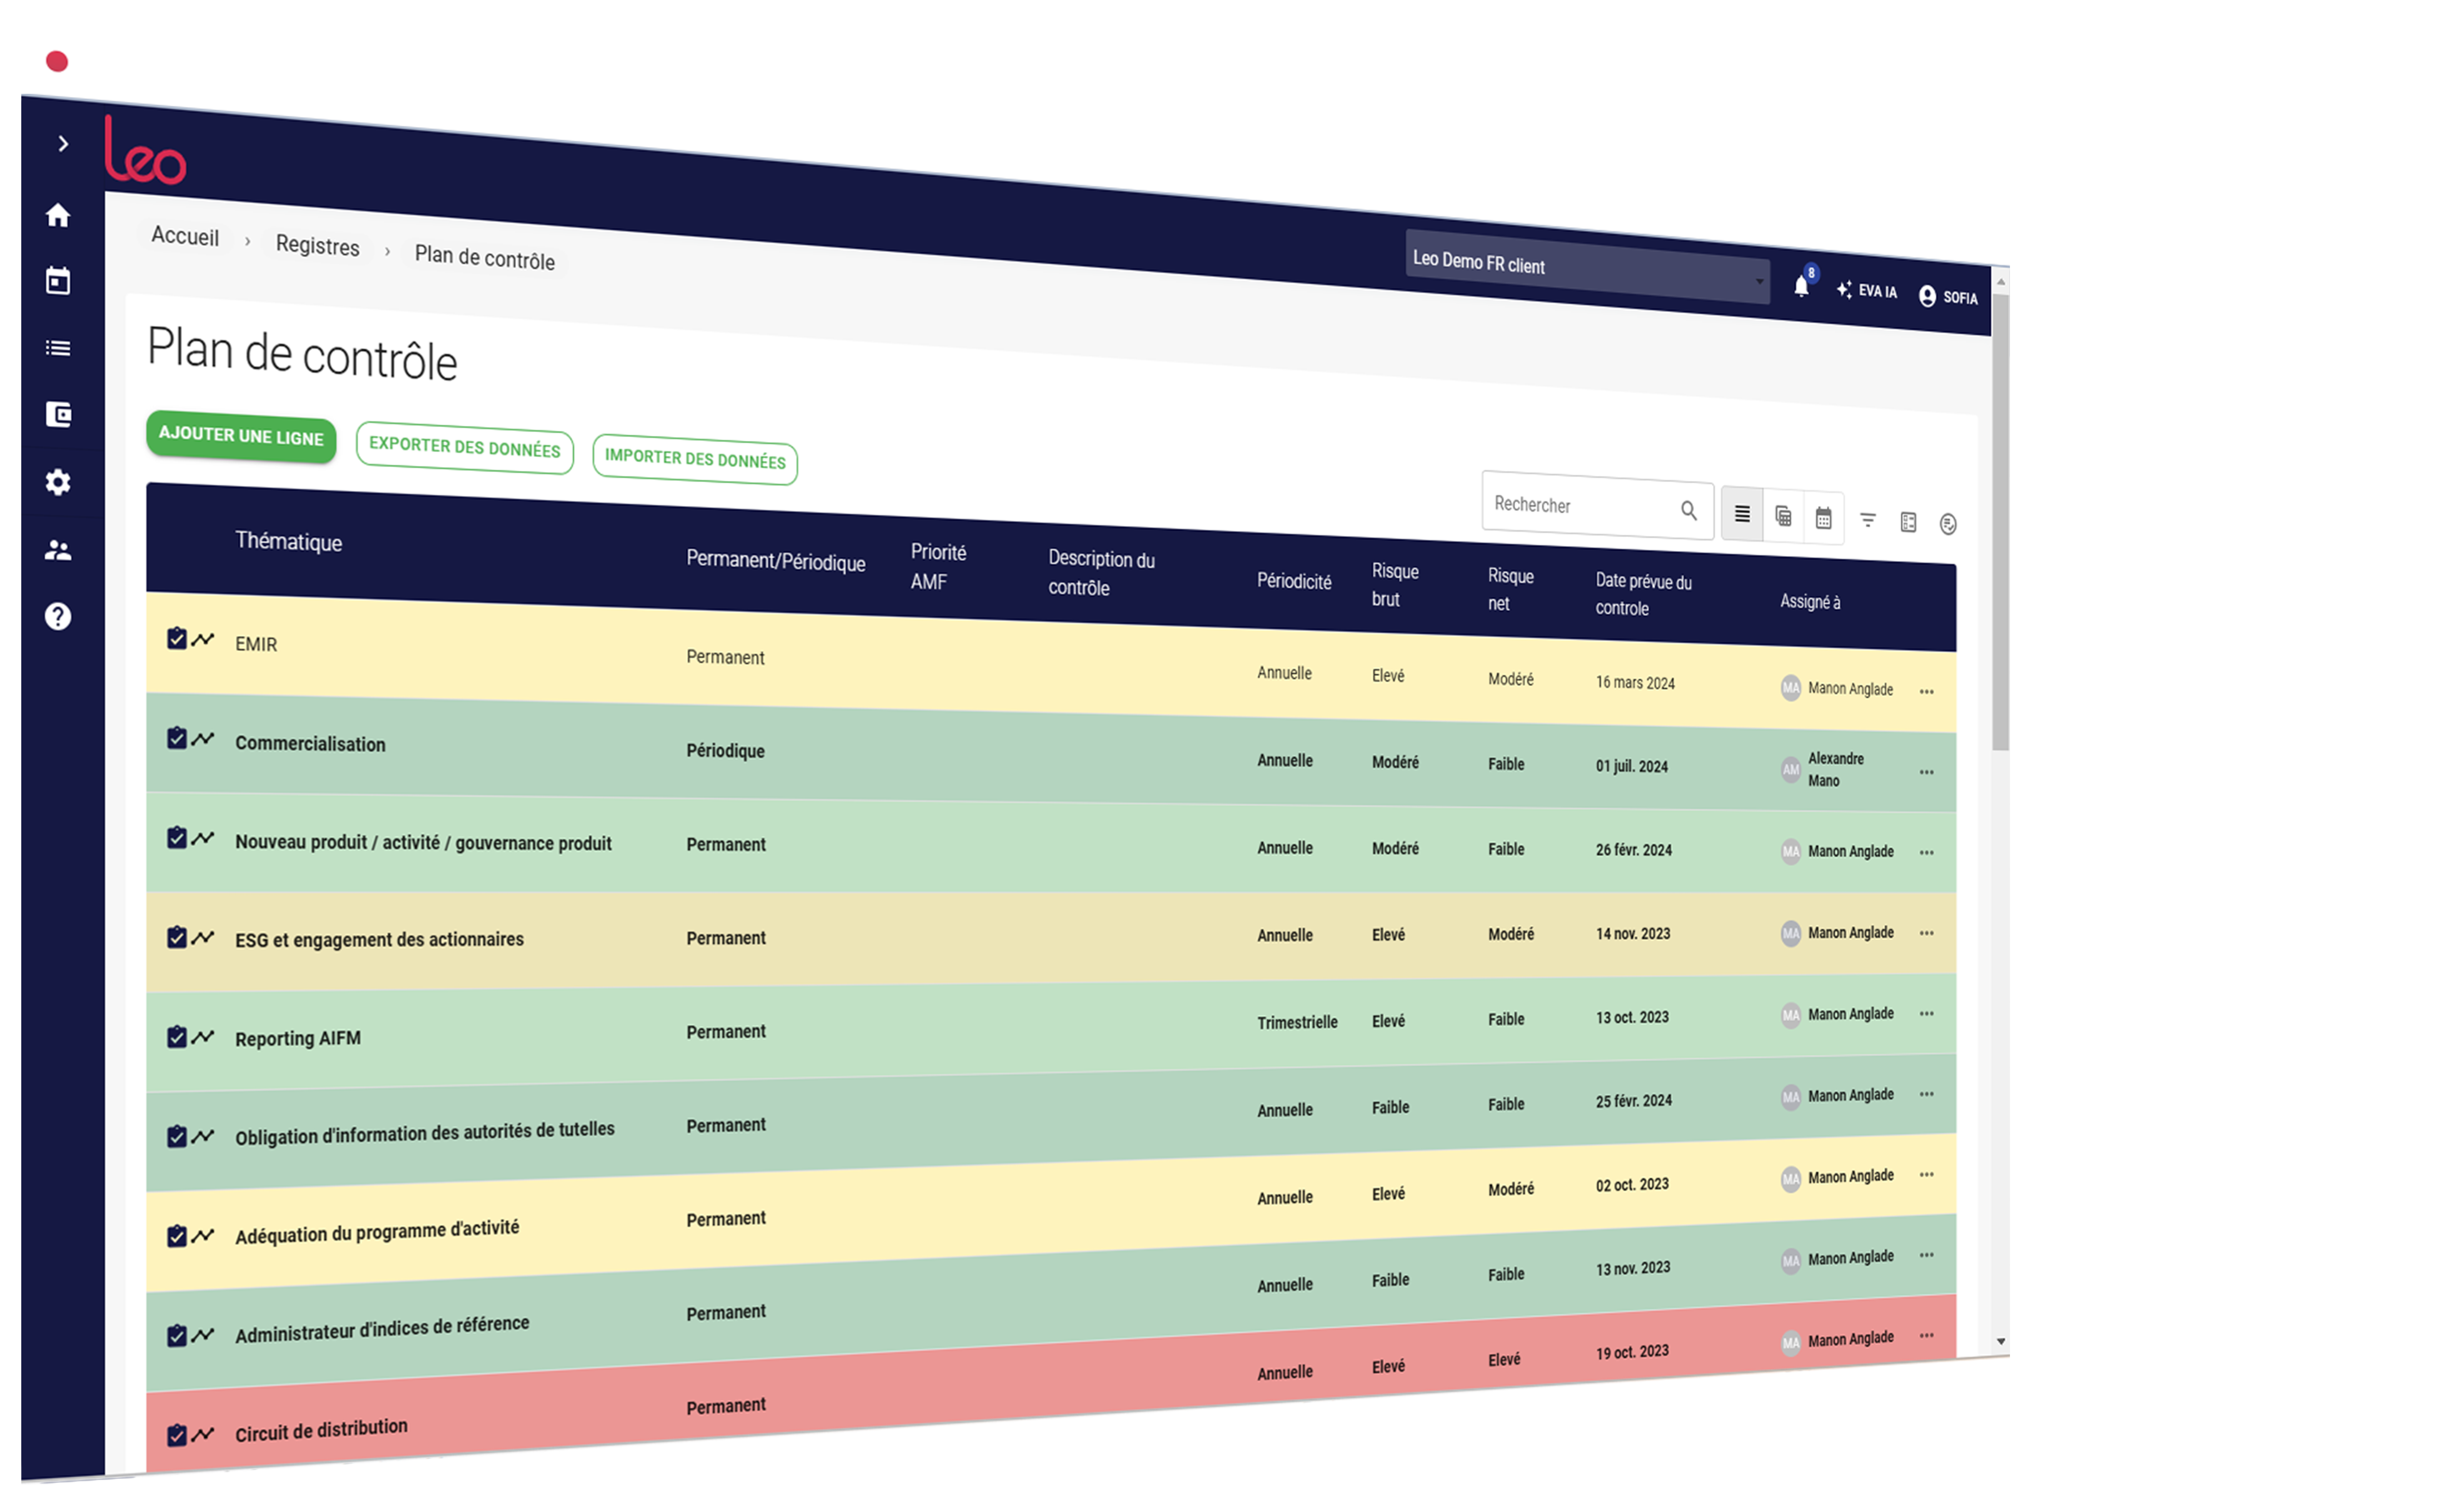Click Plan de contrôle breadcrumb item
This screenshot has height=1502, width=2464.
pos(484,257)
